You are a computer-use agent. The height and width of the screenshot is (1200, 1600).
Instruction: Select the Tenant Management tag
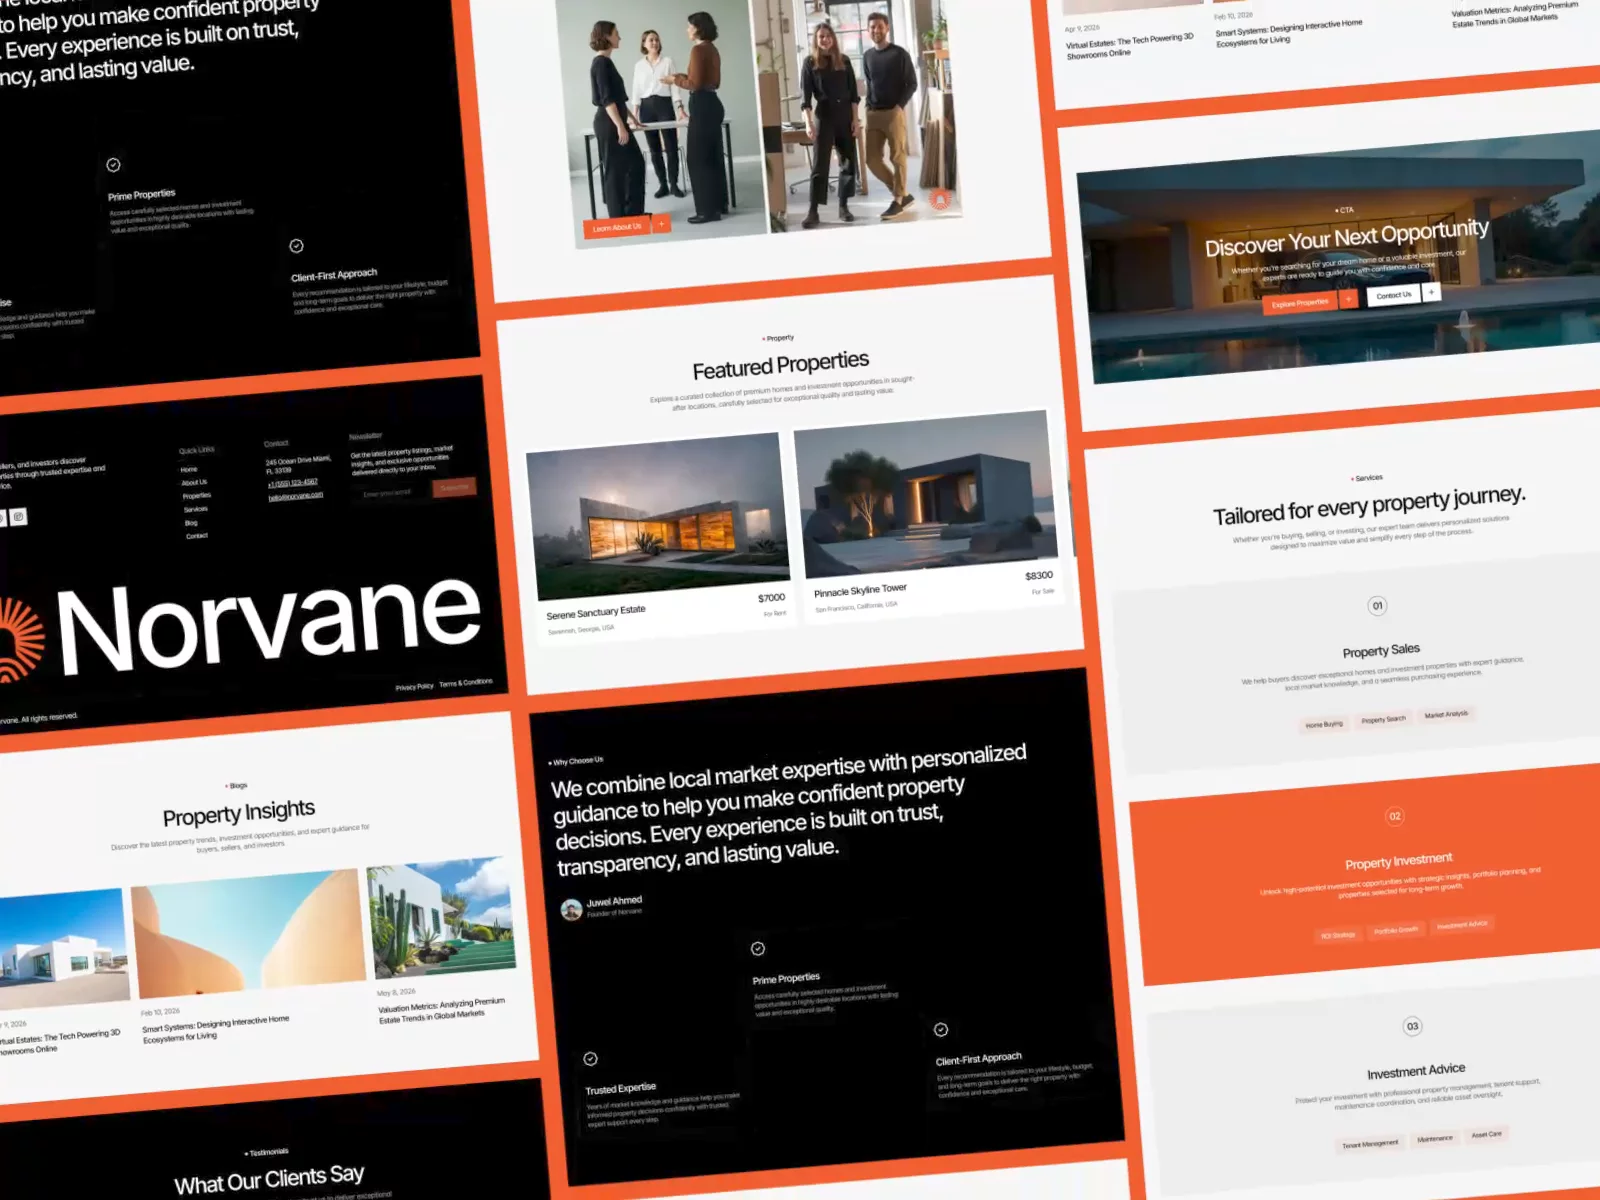click(1370, 1144)
